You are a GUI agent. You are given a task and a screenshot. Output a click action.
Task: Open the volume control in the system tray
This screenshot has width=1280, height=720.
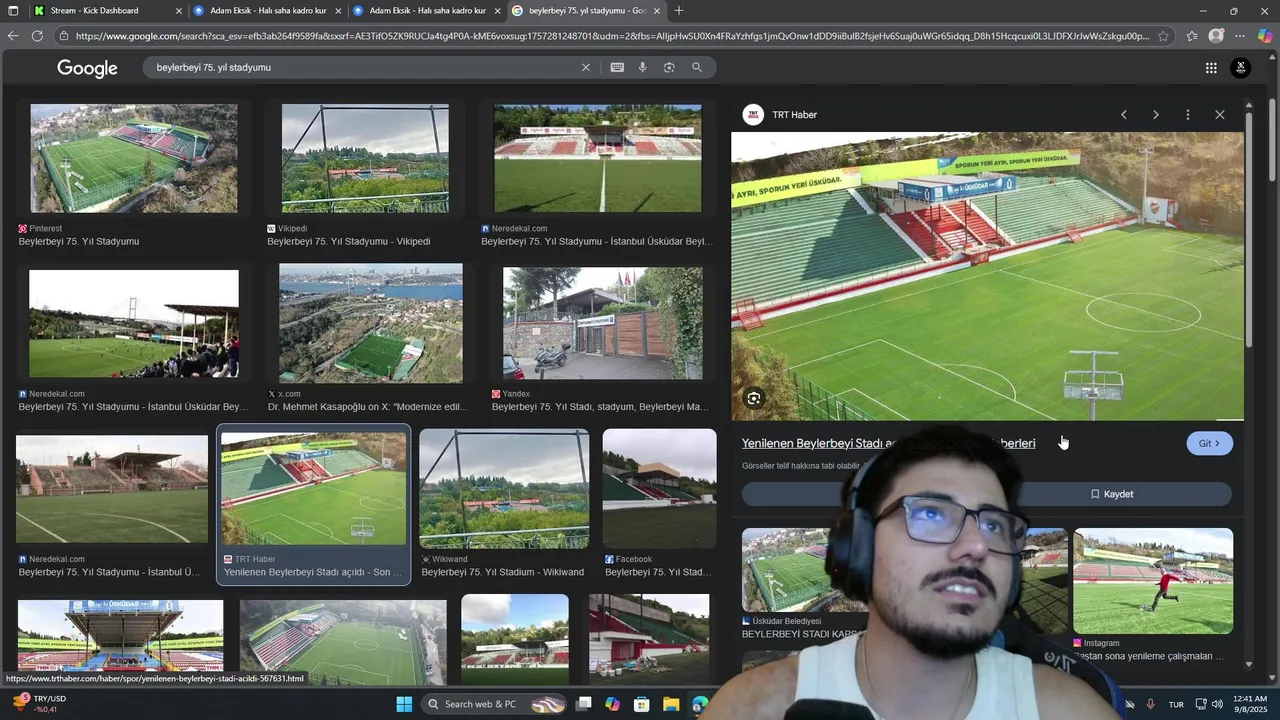1217,704
